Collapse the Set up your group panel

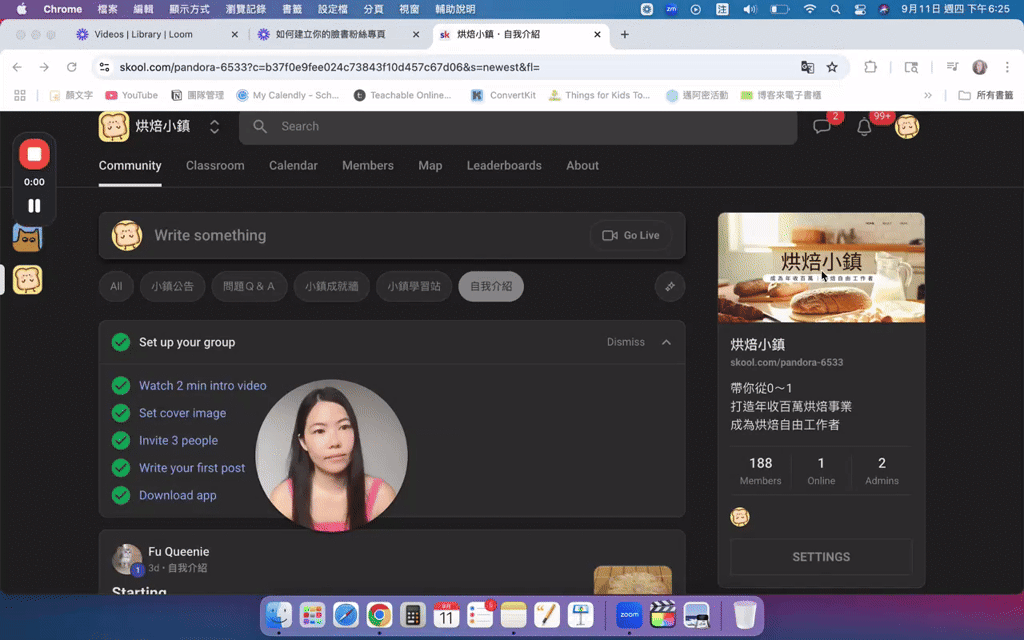coord(667,341)
